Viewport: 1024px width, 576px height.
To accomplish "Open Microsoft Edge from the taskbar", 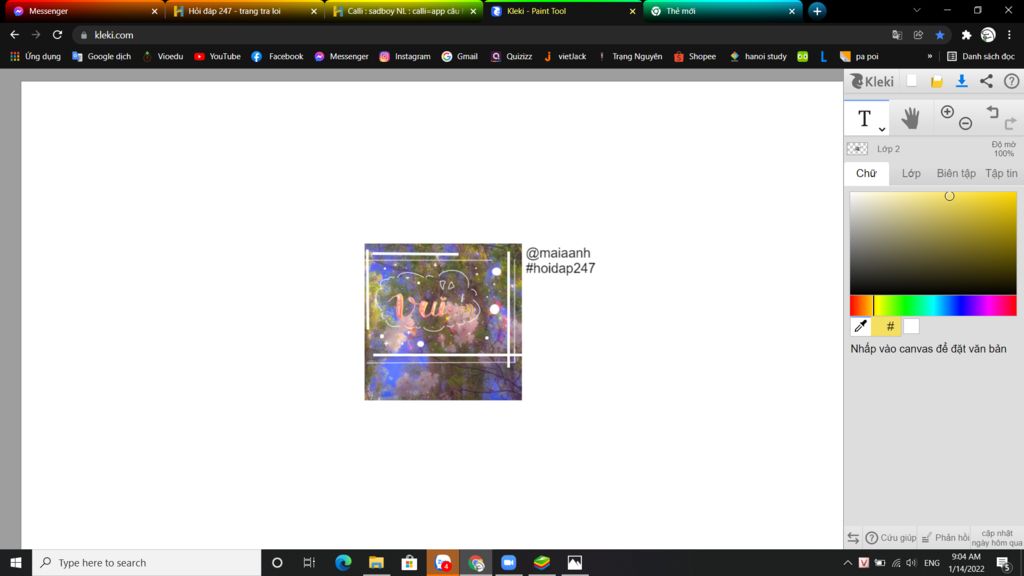I will click(343, 562).
